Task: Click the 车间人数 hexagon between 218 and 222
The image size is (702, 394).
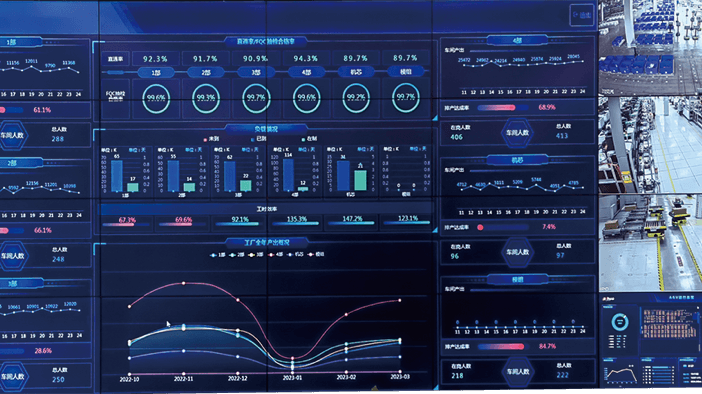Action: click(x=518, y=372)
